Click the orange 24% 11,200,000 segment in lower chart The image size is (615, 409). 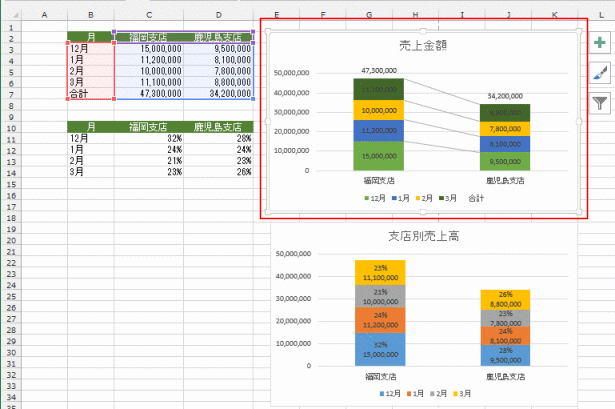tap(380, 320)
